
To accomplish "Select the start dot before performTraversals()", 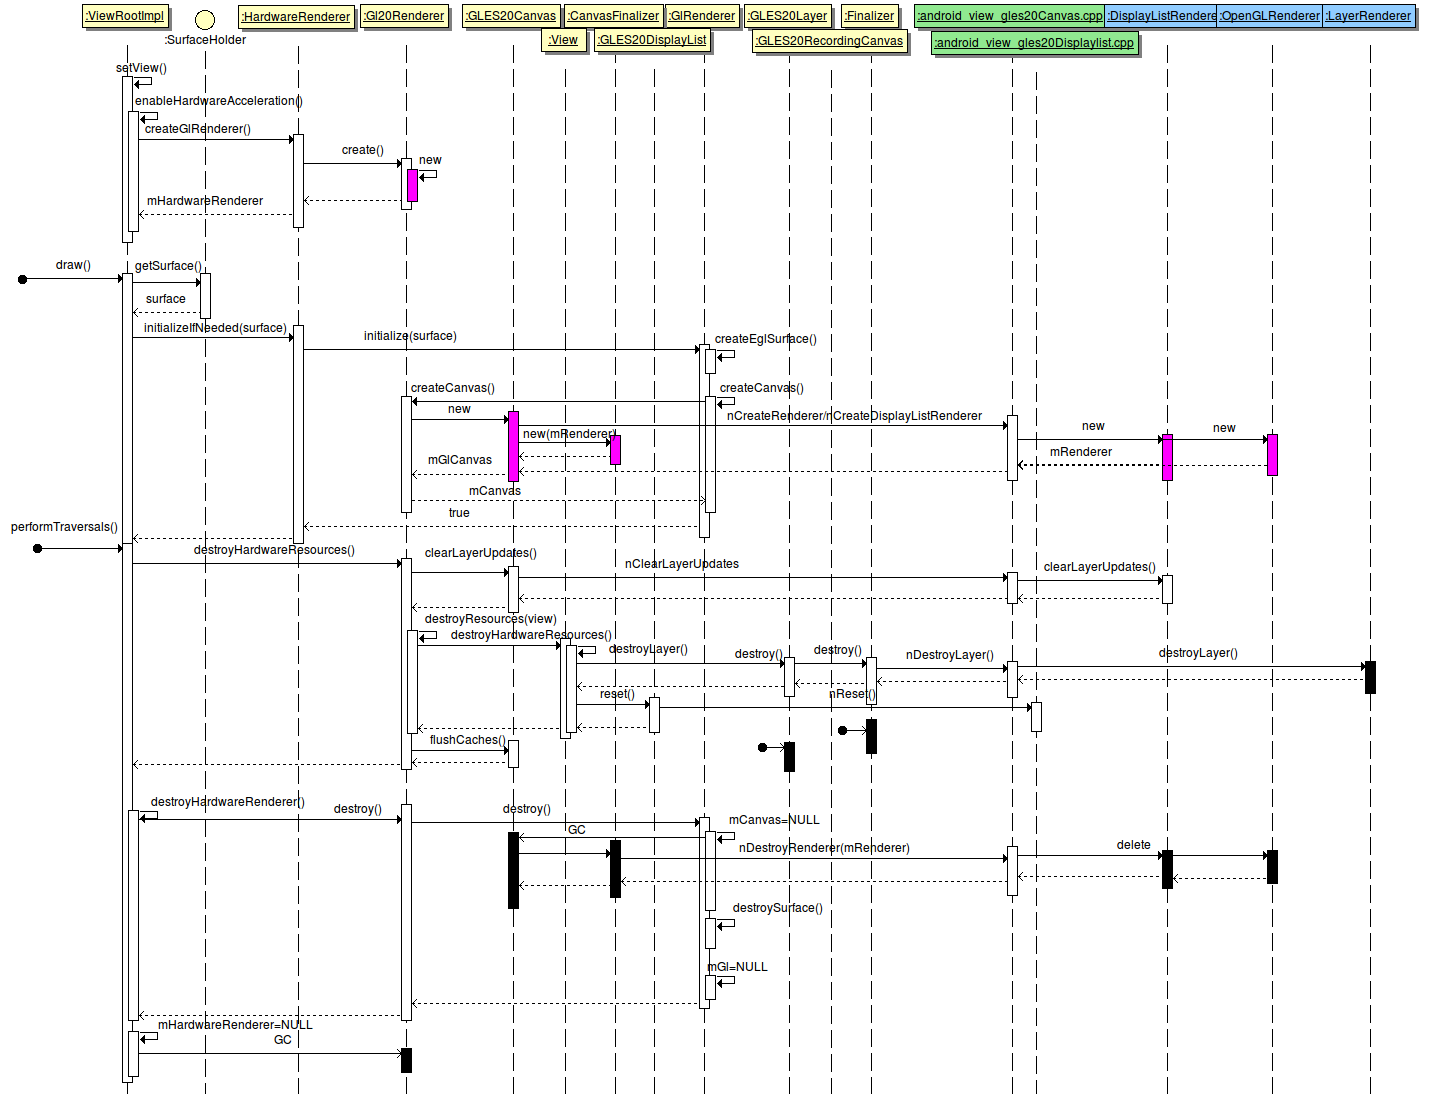I will coord(37,548).
